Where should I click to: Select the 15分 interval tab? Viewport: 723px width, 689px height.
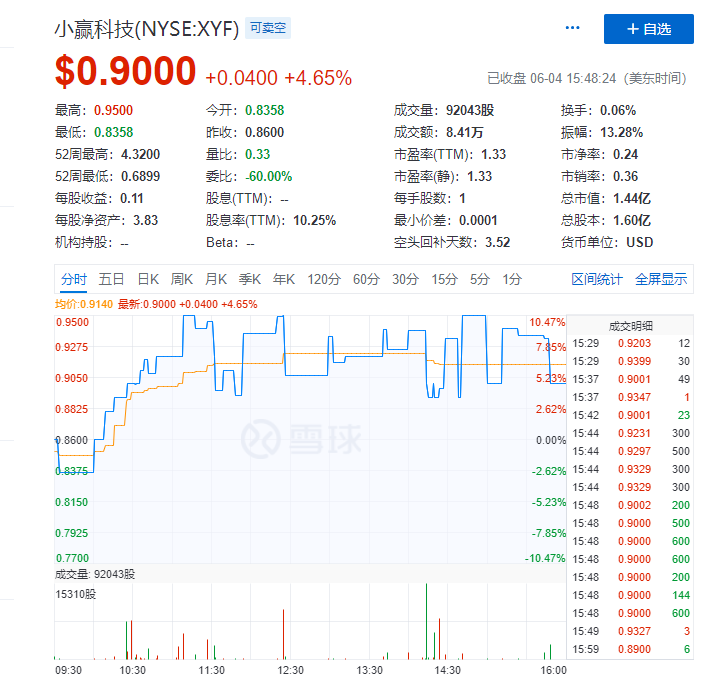click(x=444, y=279)
